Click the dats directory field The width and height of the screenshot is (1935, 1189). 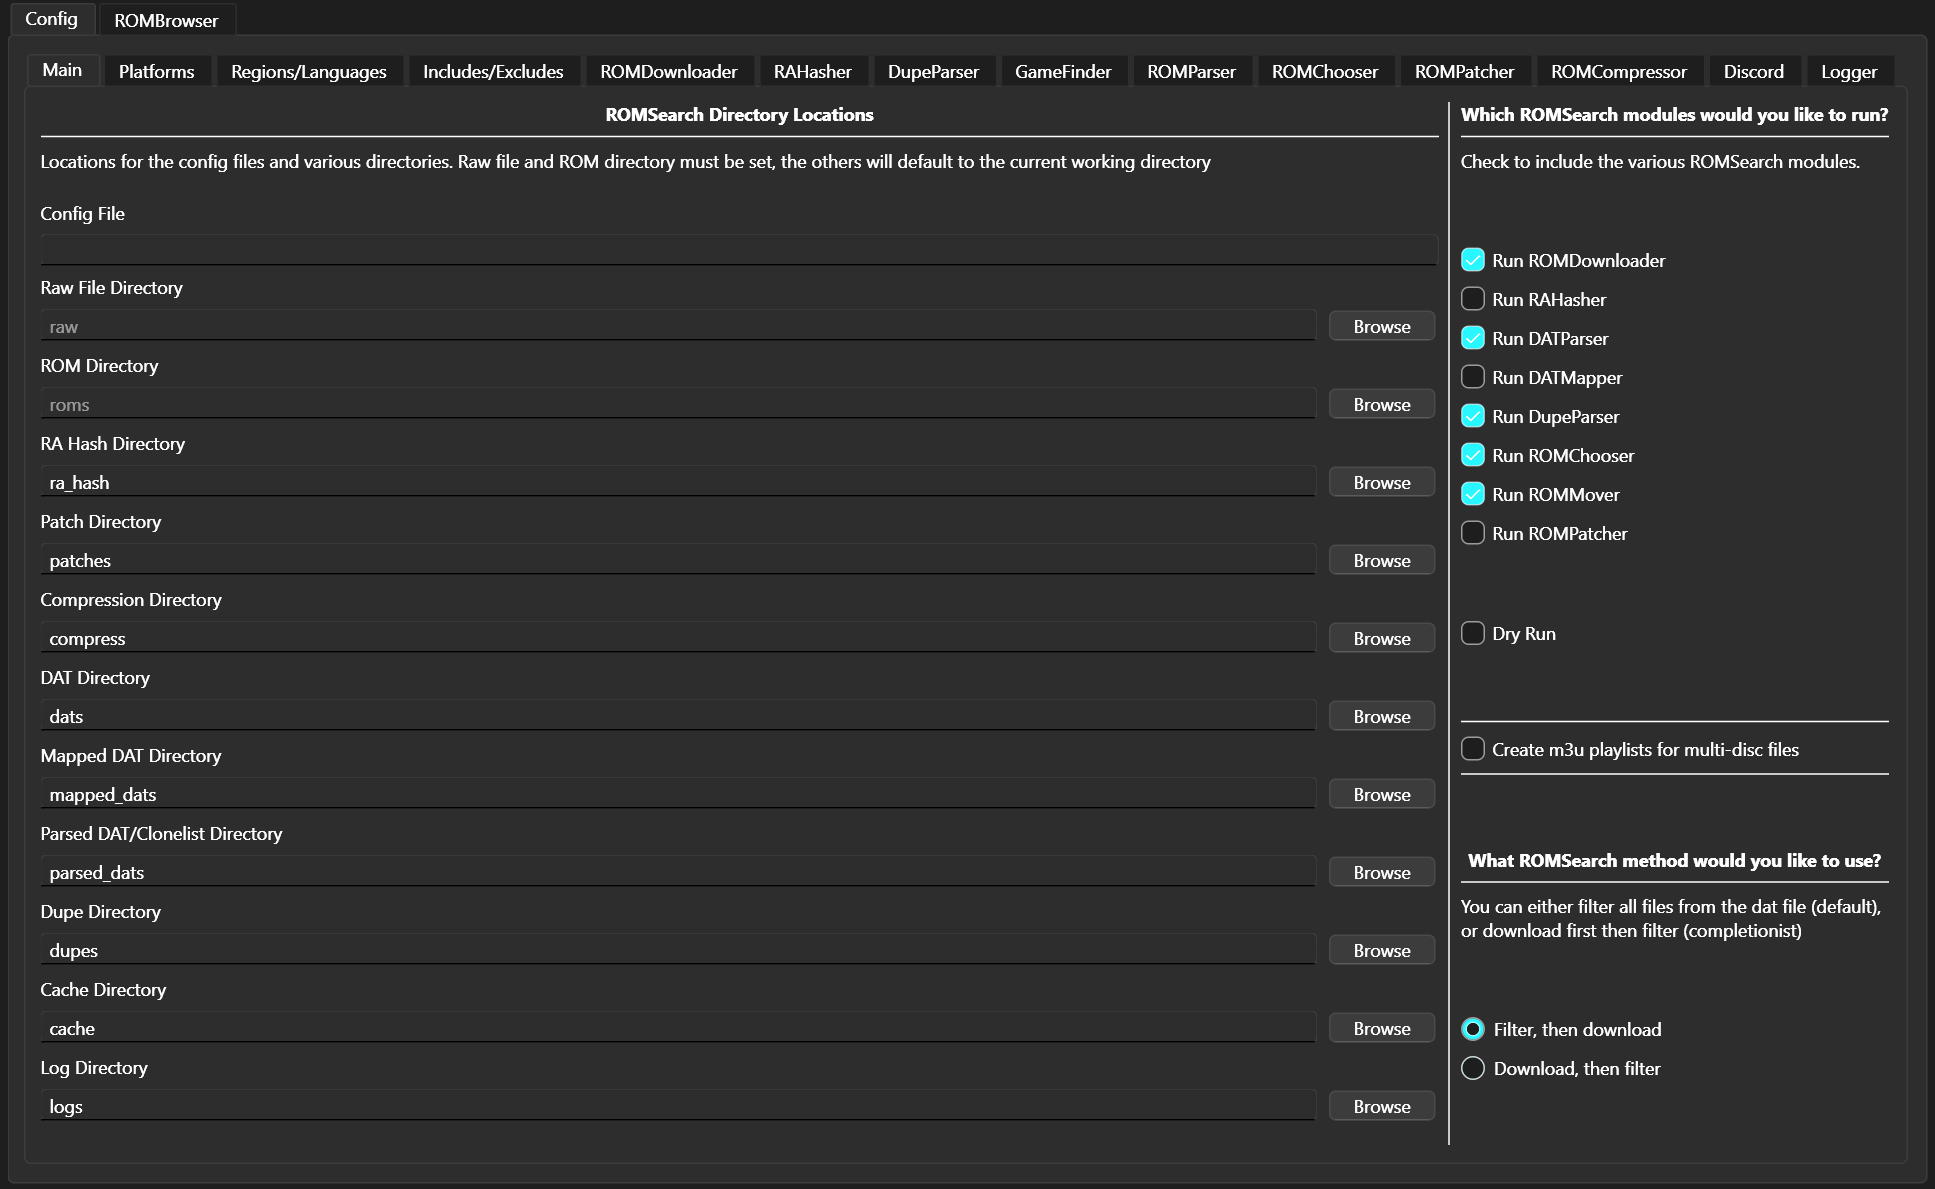coord(678,716)
